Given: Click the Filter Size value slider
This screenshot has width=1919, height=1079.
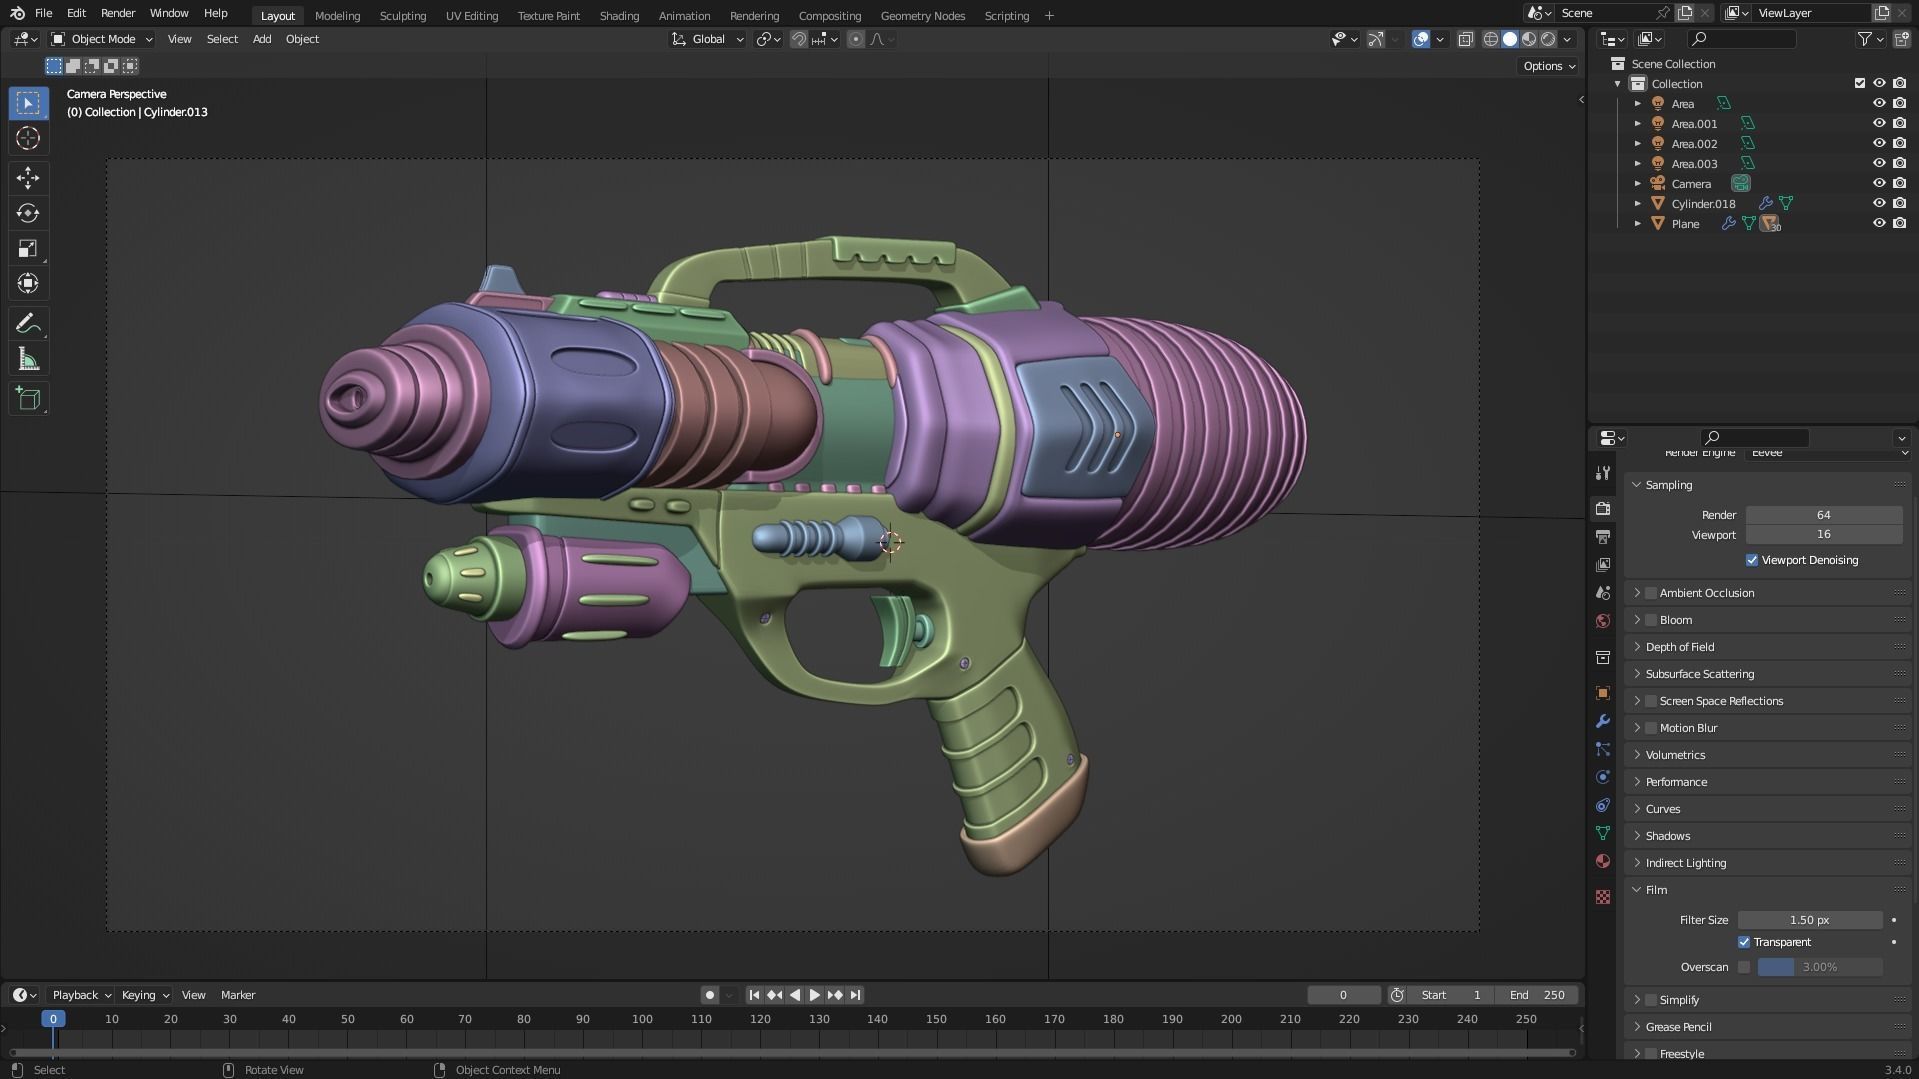Looking at the screenshot, I should coord(1810,920).
